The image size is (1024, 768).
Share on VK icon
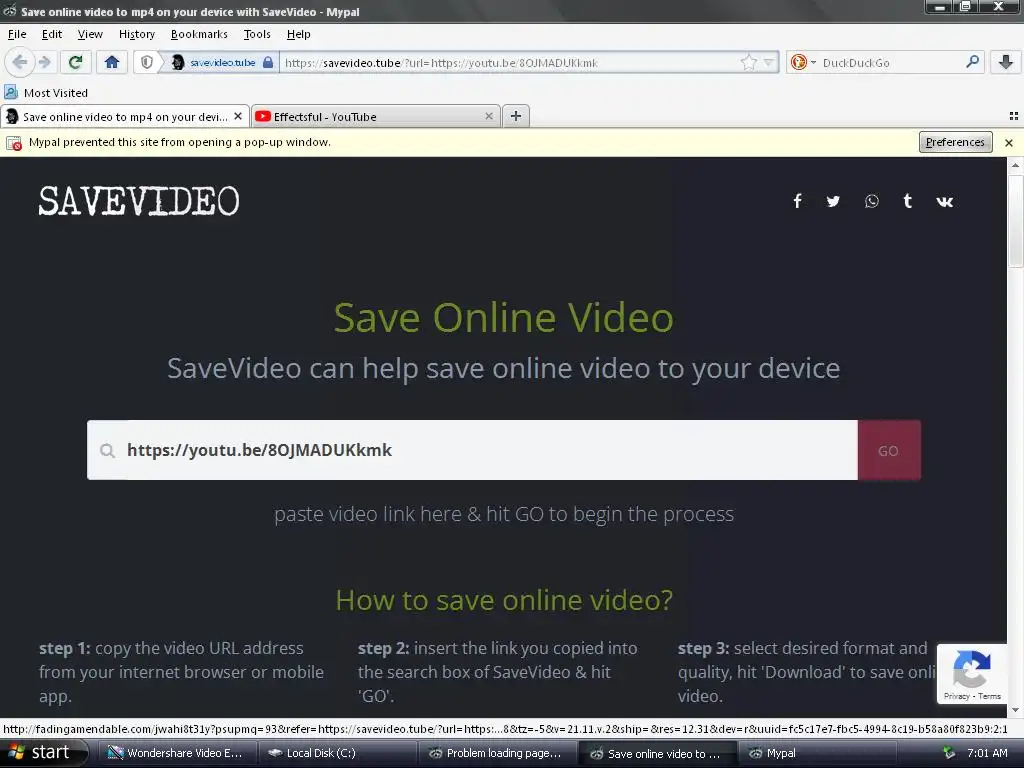[944, 202]
